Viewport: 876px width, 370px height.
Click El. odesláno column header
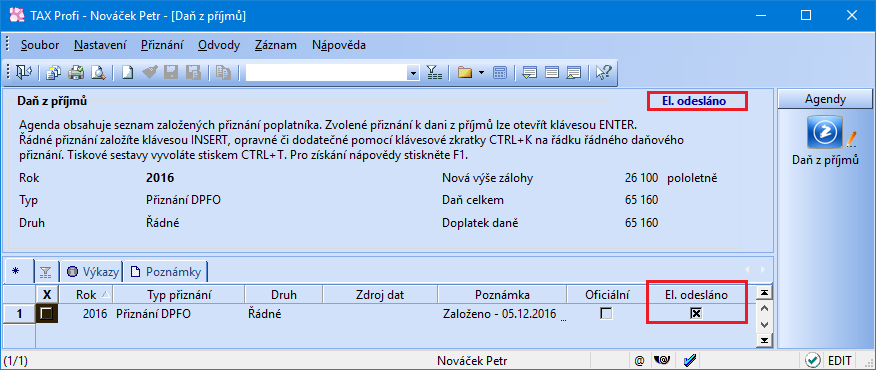(696, 295)
